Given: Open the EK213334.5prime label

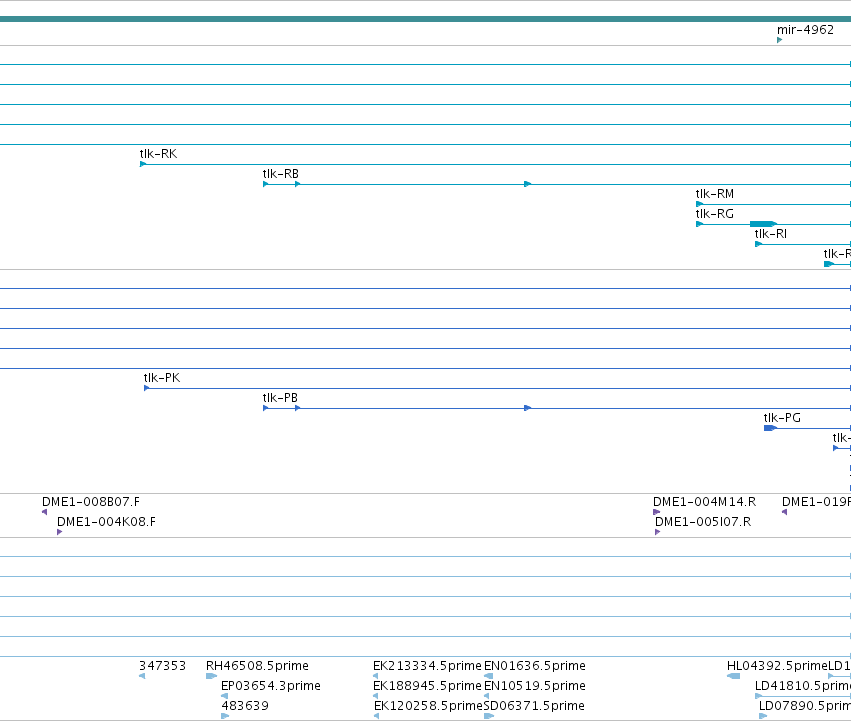Looking at the screenshot, I should (x=427, y=666).
